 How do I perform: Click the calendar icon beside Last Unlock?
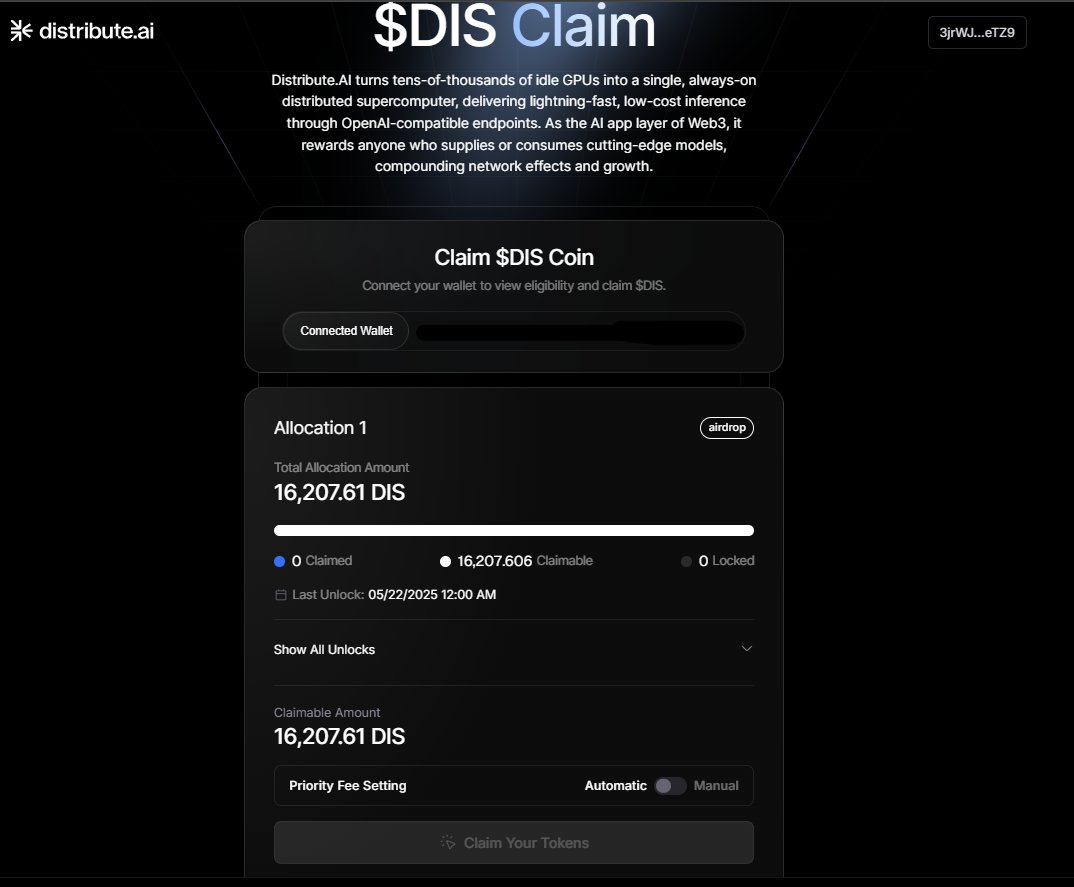coord(280,595)
